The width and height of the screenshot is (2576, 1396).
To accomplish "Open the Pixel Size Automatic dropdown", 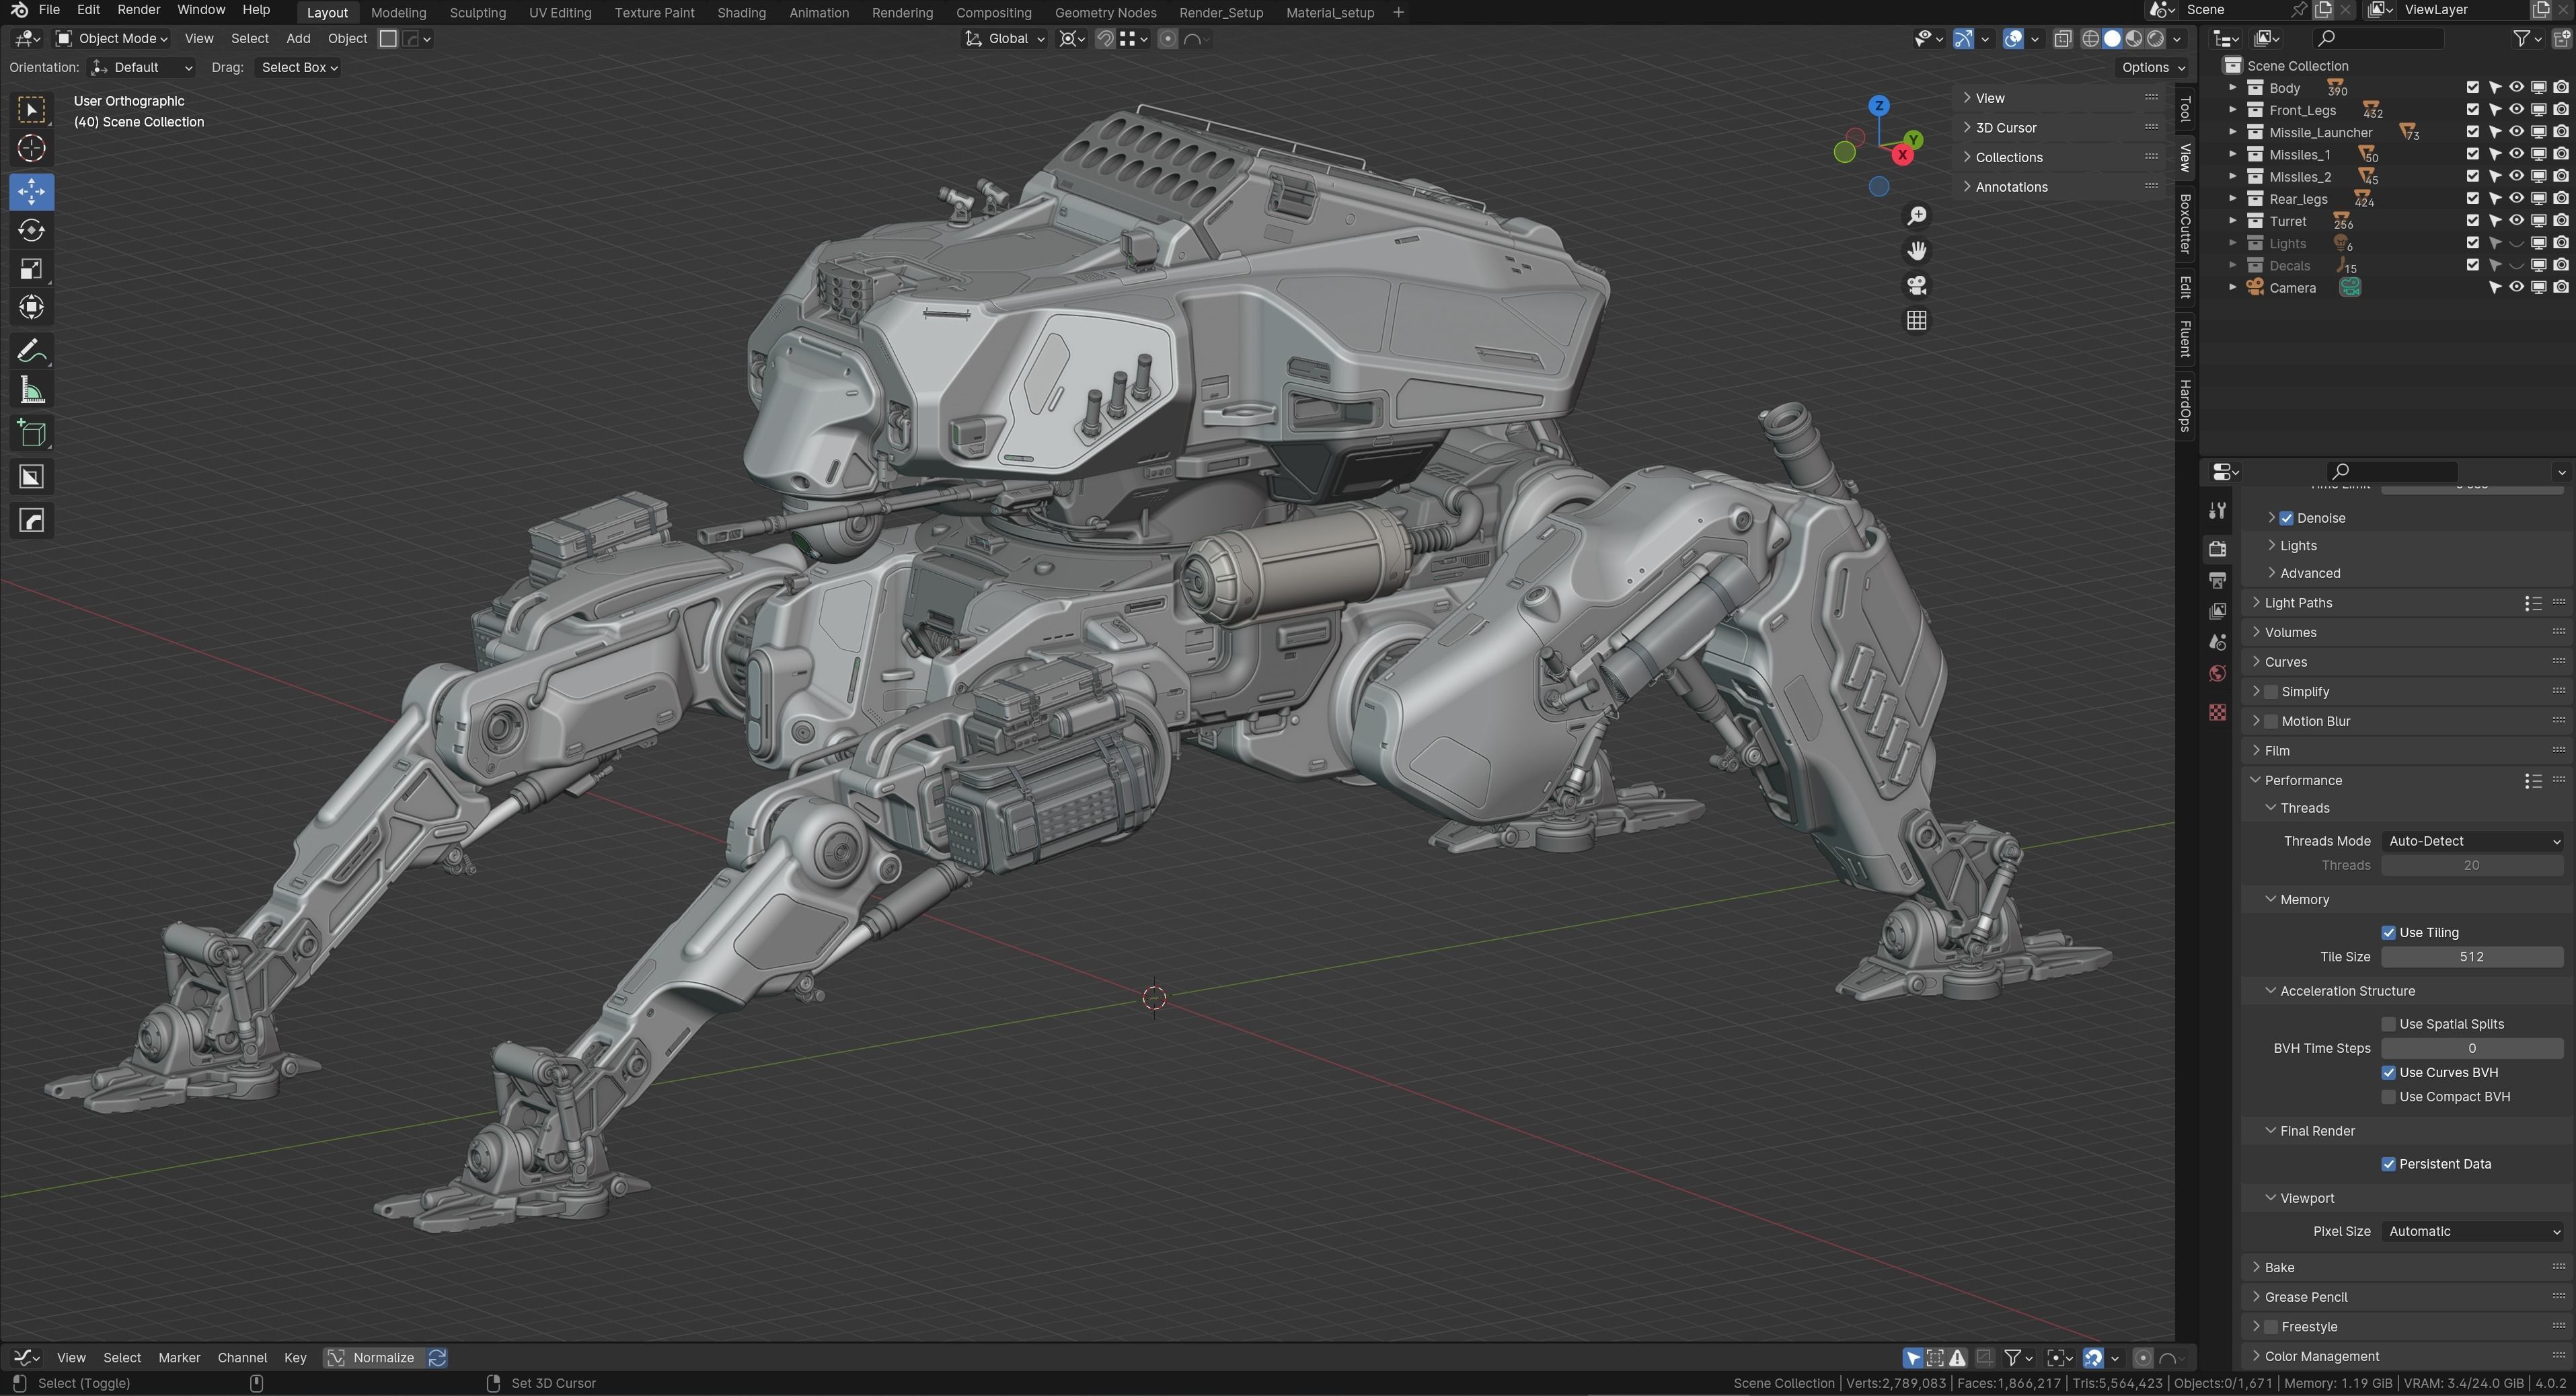I will click(x=2472, y=1232).
